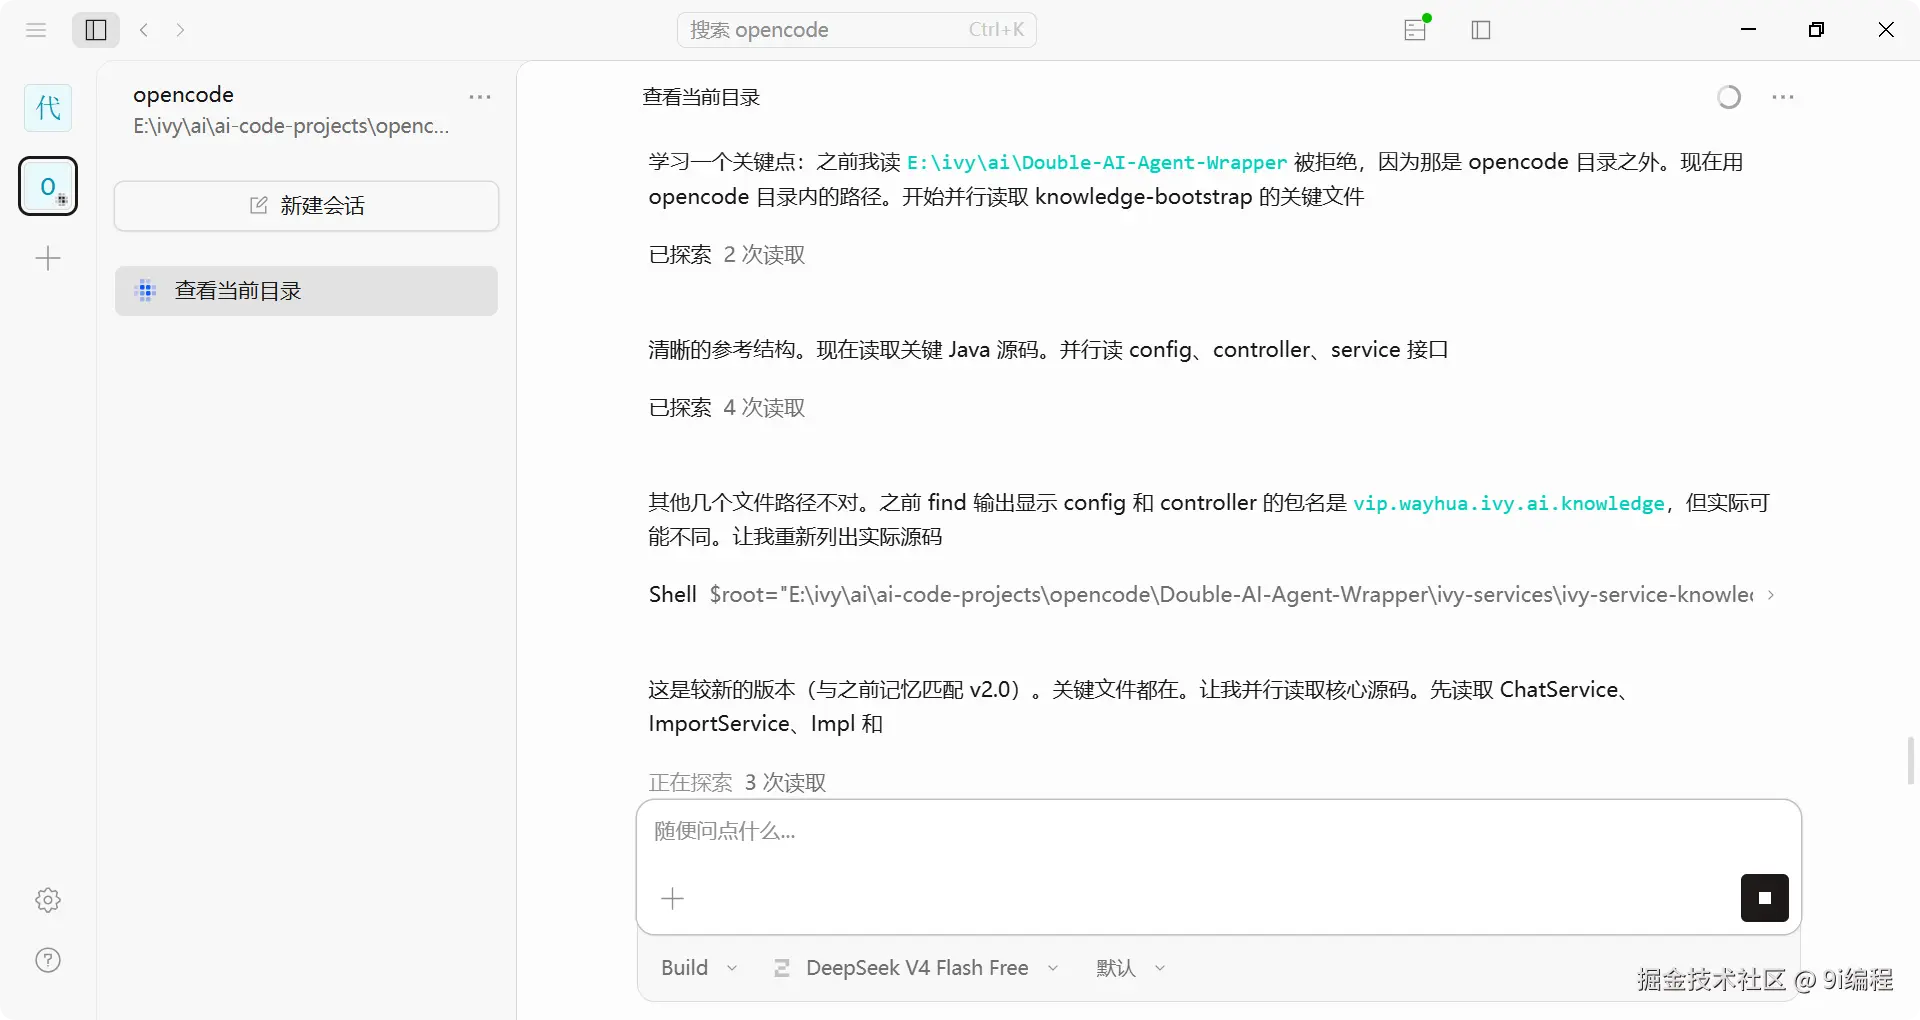Click the vip.wayhua.ivy.ai.knowledge package text
The height and width of the screenshot is (1020, 1920).
(x=1509, y=504)
